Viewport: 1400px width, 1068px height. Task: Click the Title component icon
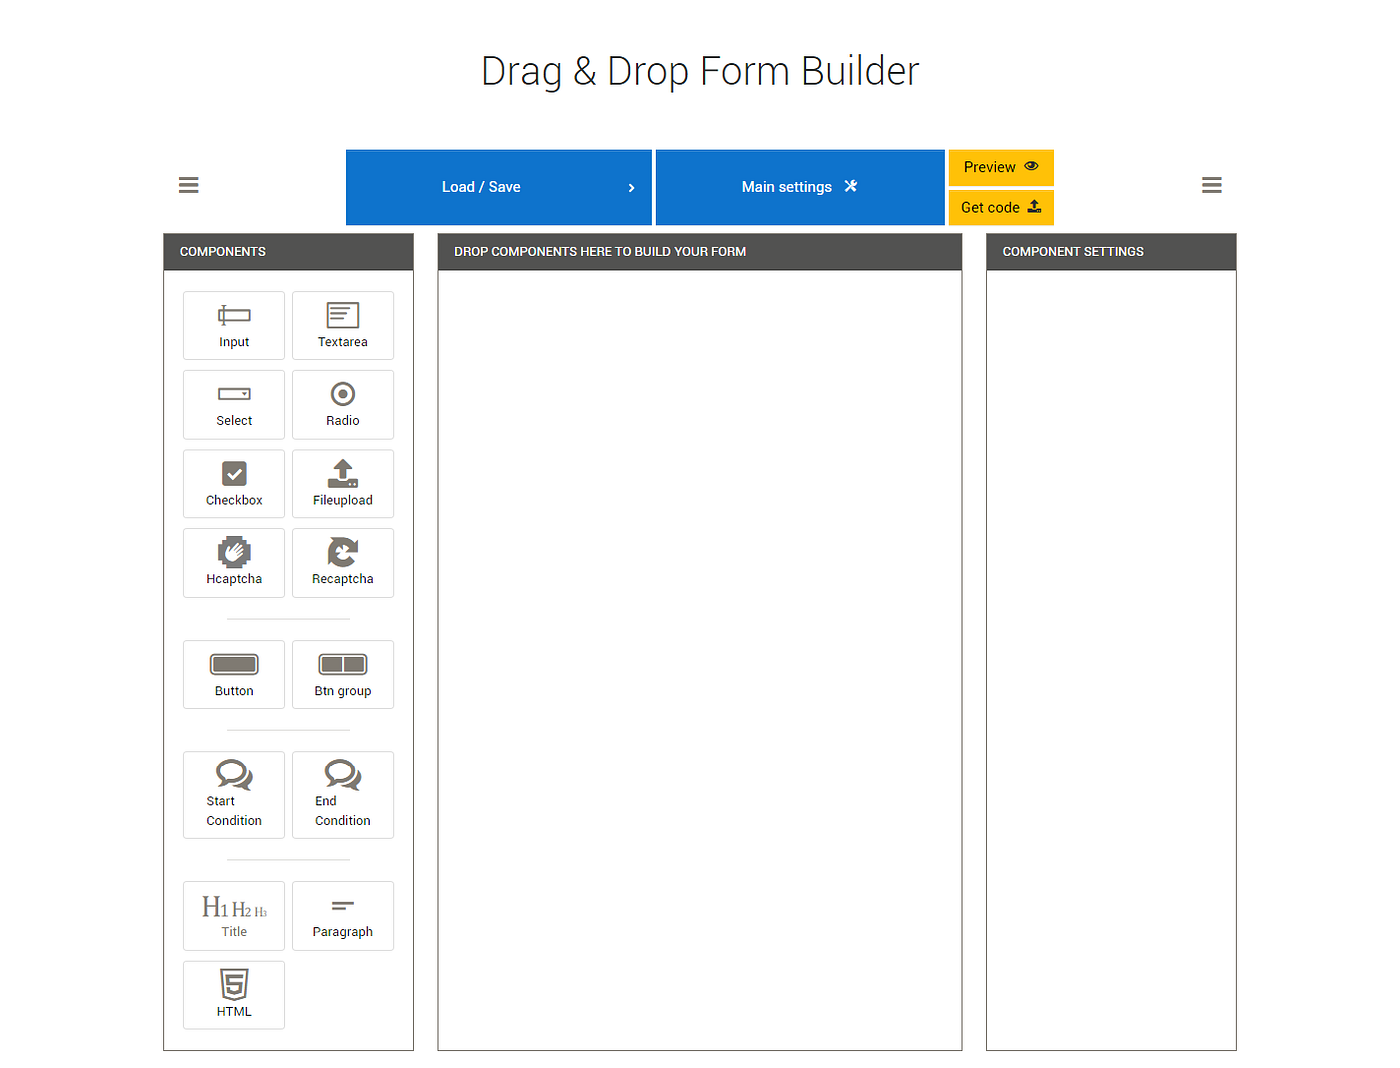(233, 915)
